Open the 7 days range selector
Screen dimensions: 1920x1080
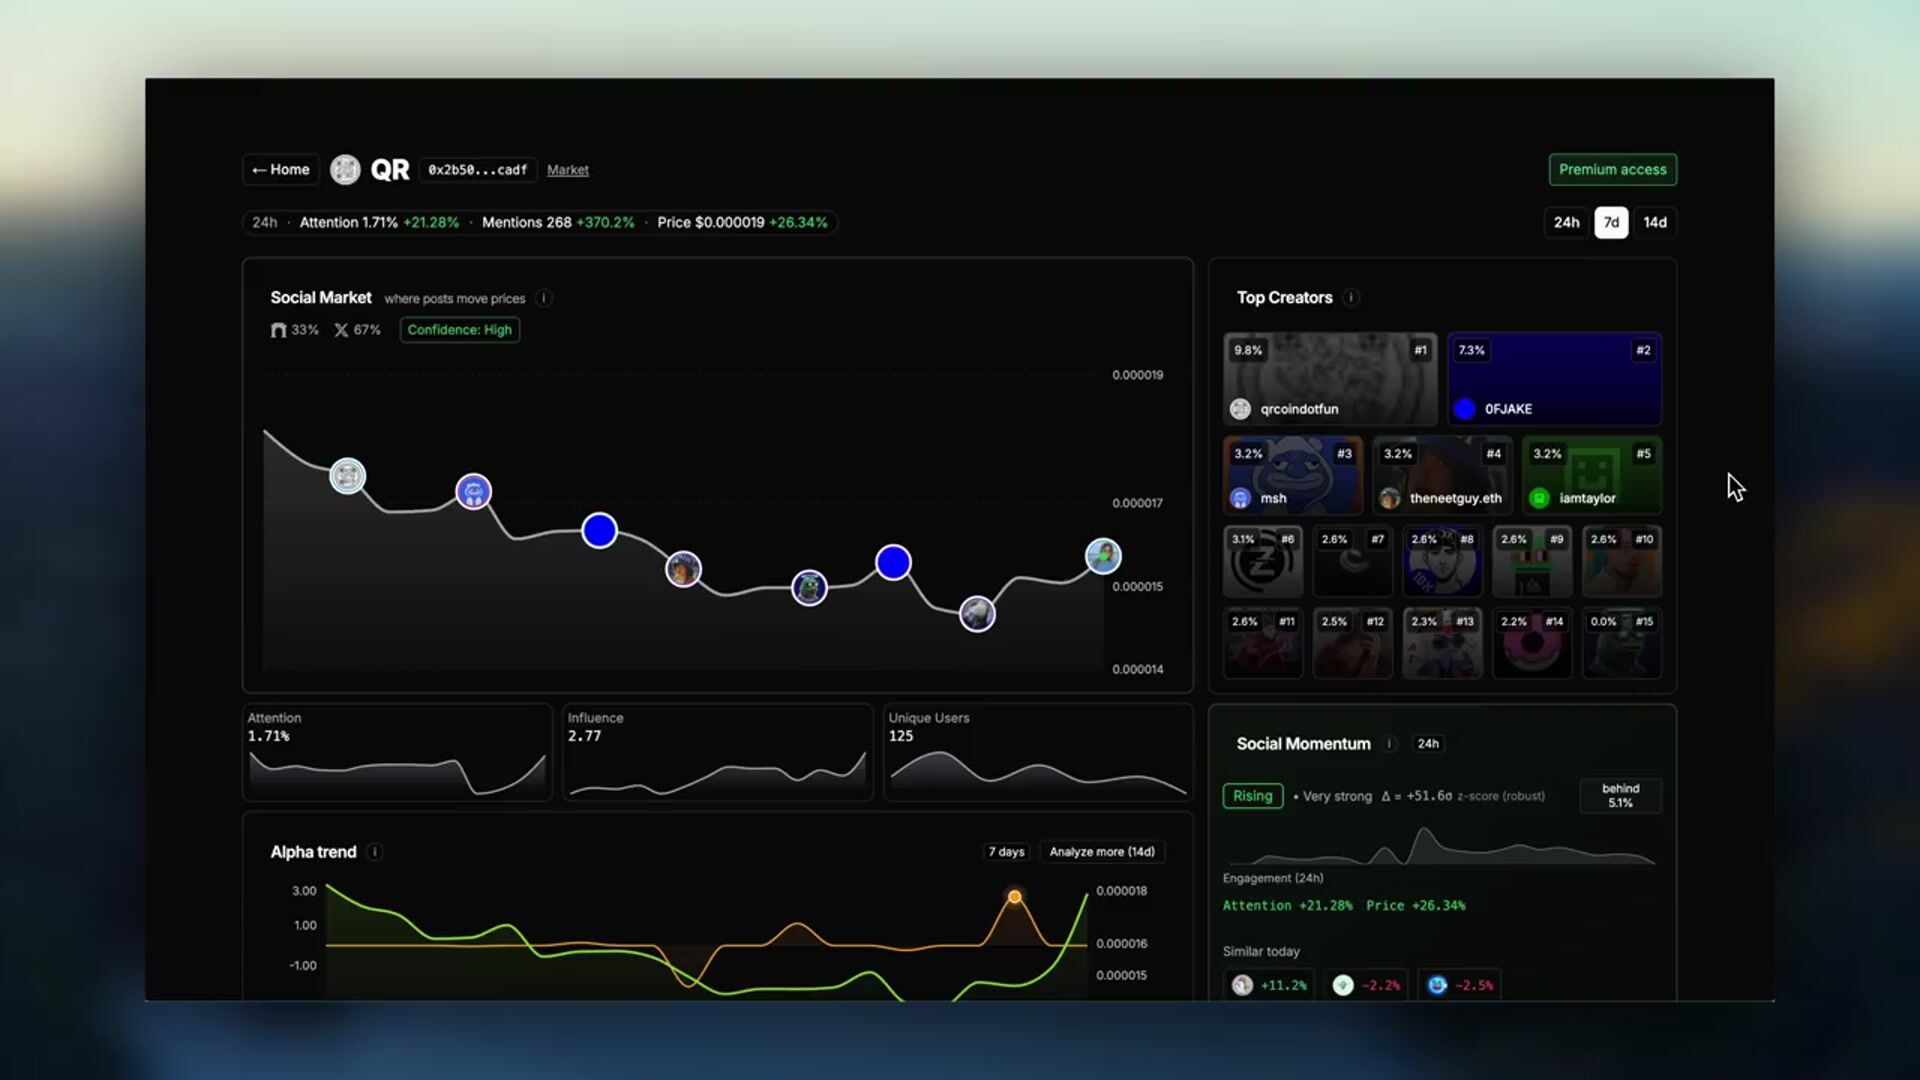(1006, 852)
